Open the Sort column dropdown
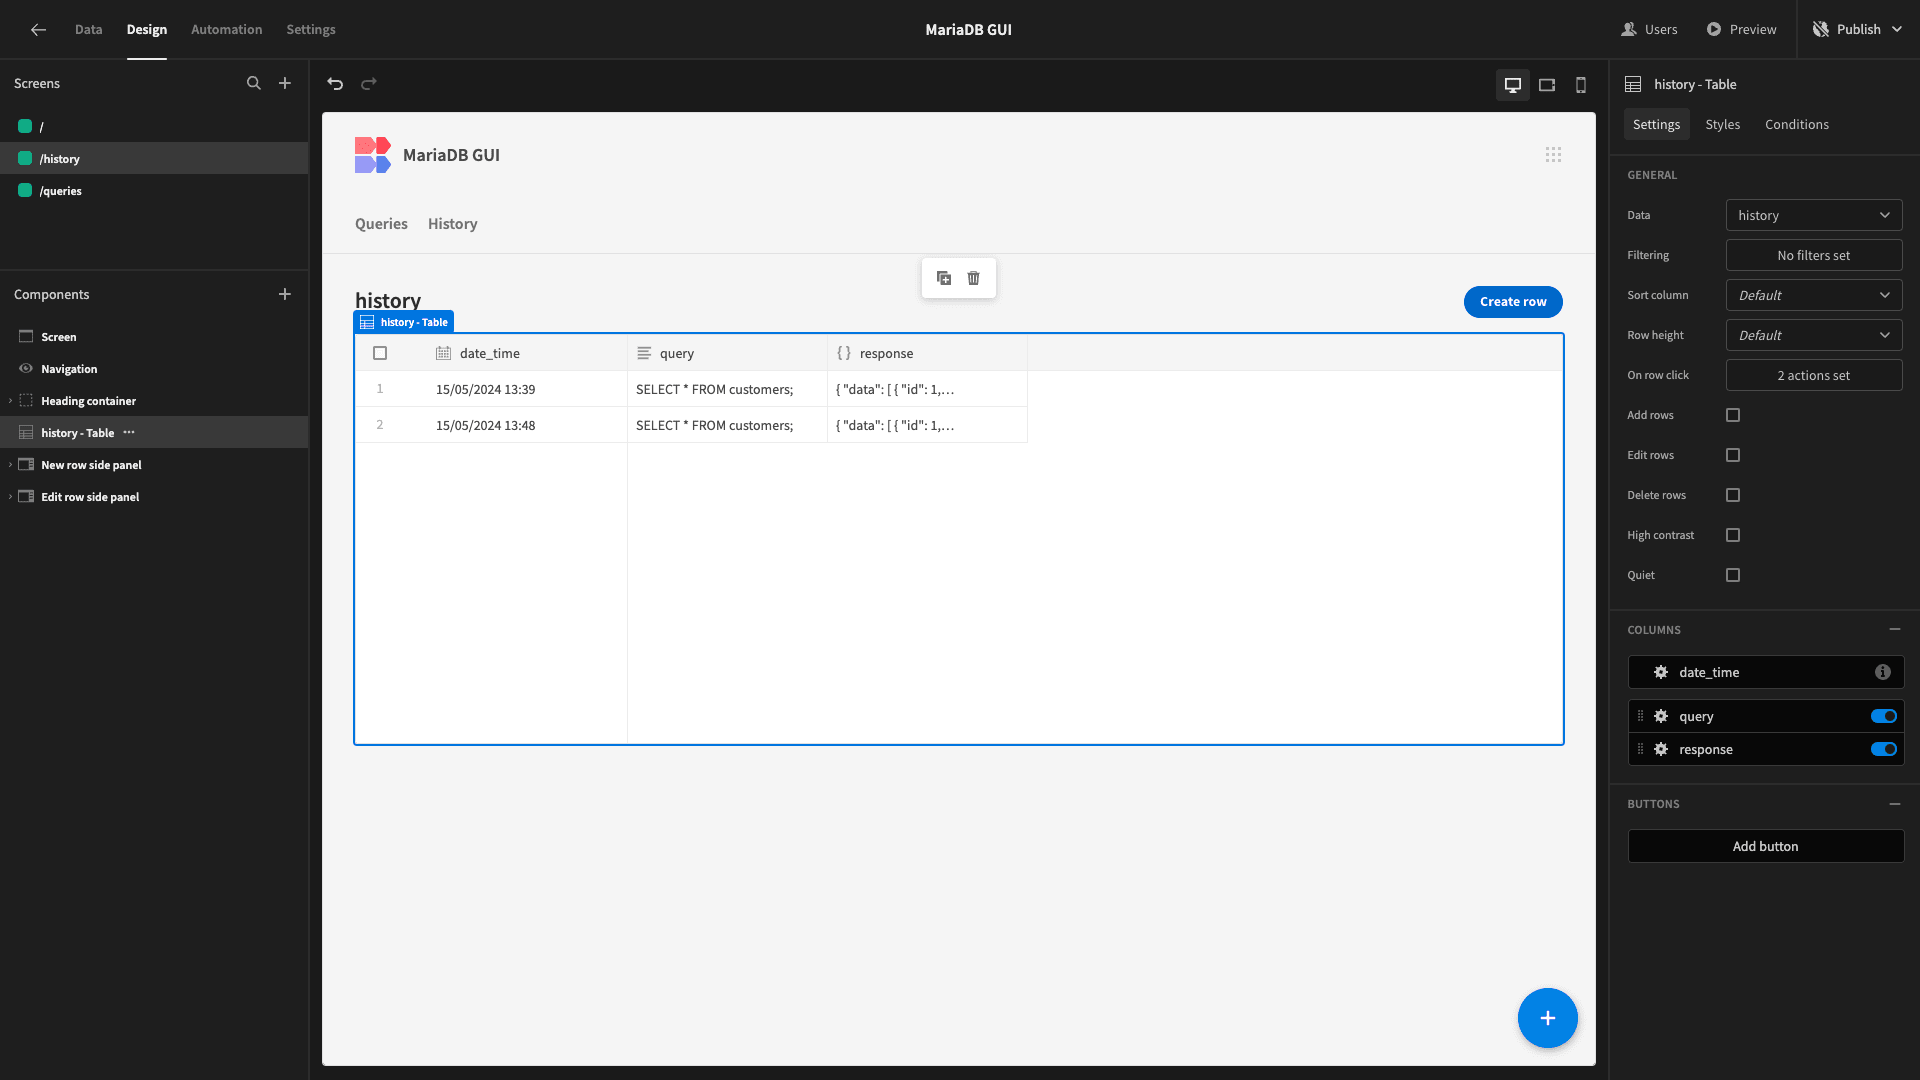The width and height of the screenshot is (1920, 1080). click(x=1814, y=295)
